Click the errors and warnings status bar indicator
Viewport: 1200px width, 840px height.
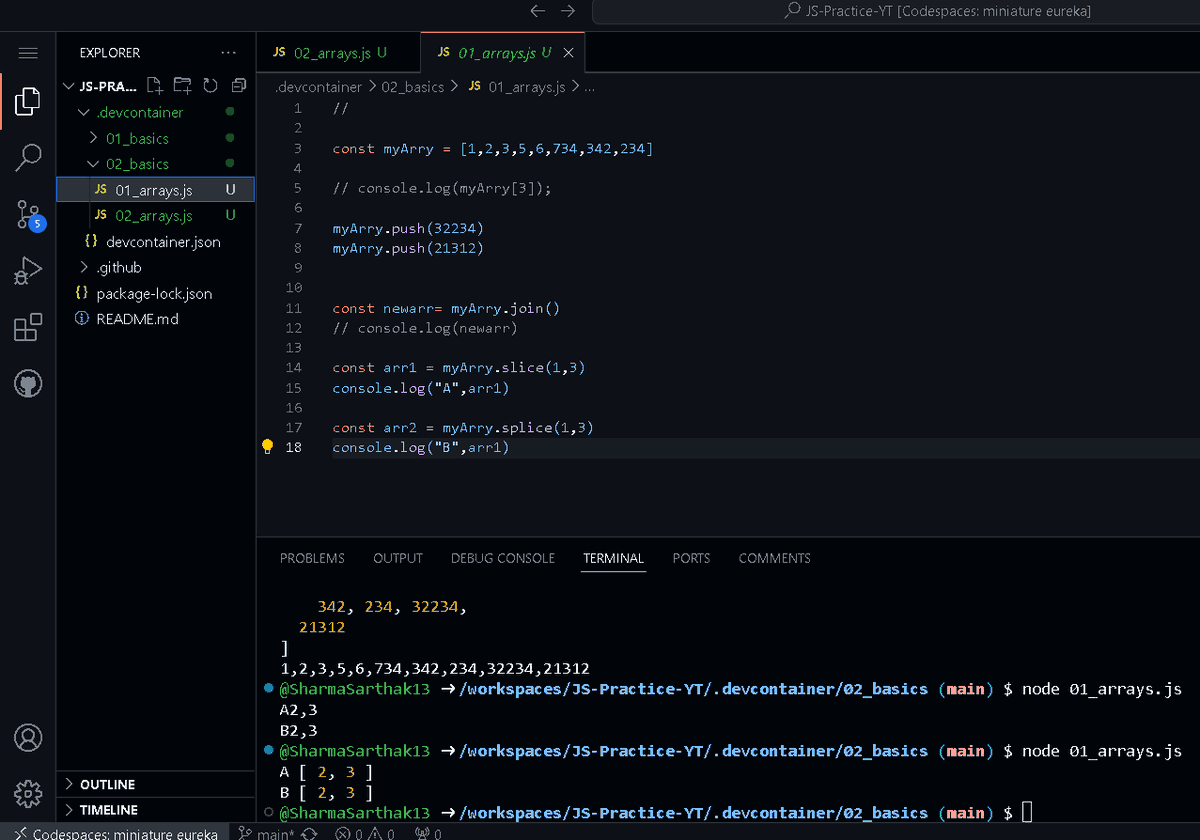pyautogui.click(x=365, y=832)
